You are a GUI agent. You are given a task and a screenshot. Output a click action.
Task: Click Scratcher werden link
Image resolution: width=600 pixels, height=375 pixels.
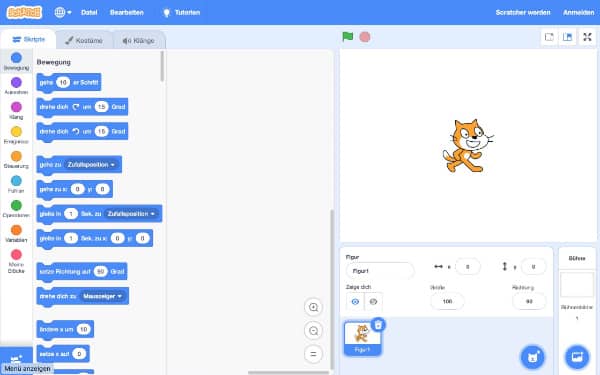523,12
